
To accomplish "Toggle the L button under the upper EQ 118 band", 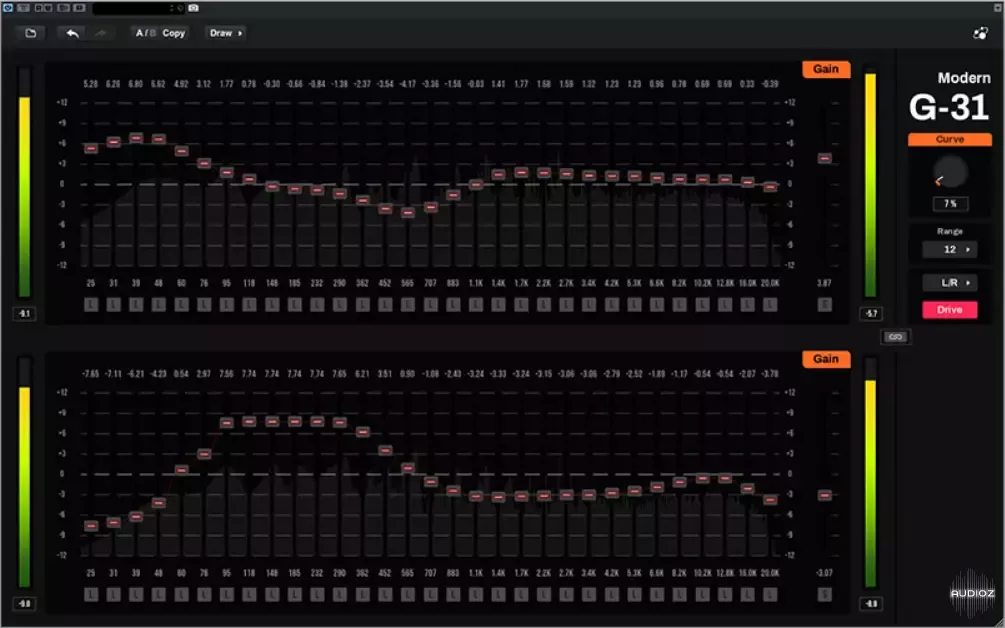I will point(249,304).
